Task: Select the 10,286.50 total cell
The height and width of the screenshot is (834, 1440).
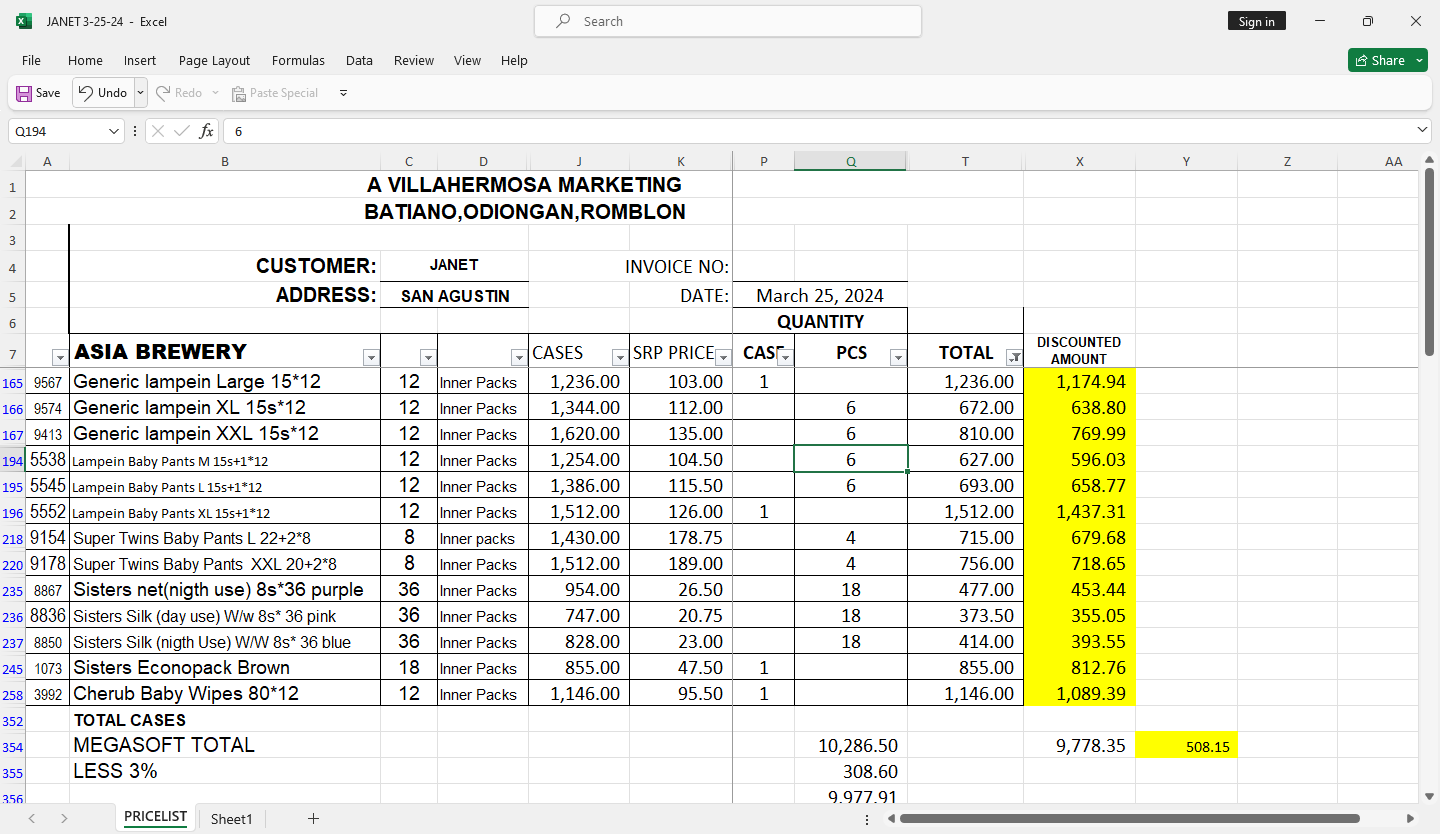Action: click(851, 745)
